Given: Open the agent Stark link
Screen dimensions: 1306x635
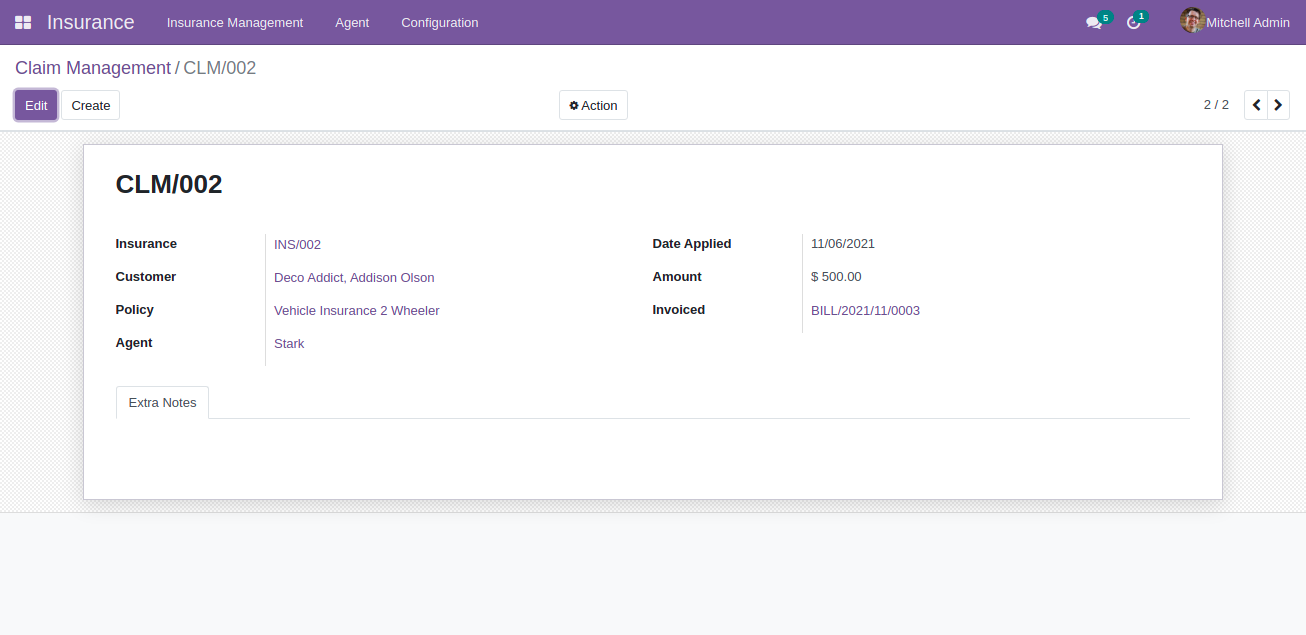Looking at the screenshot, I should point(289,343).
